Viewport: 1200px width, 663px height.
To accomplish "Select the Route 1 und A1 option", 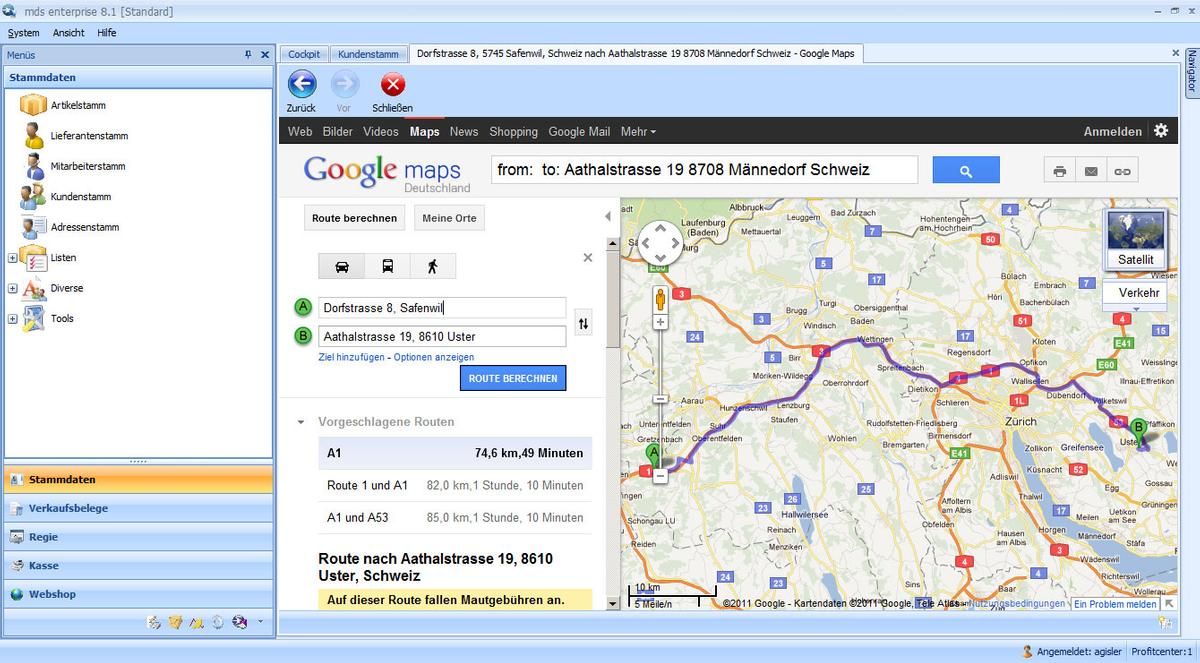I will [455, 485].
